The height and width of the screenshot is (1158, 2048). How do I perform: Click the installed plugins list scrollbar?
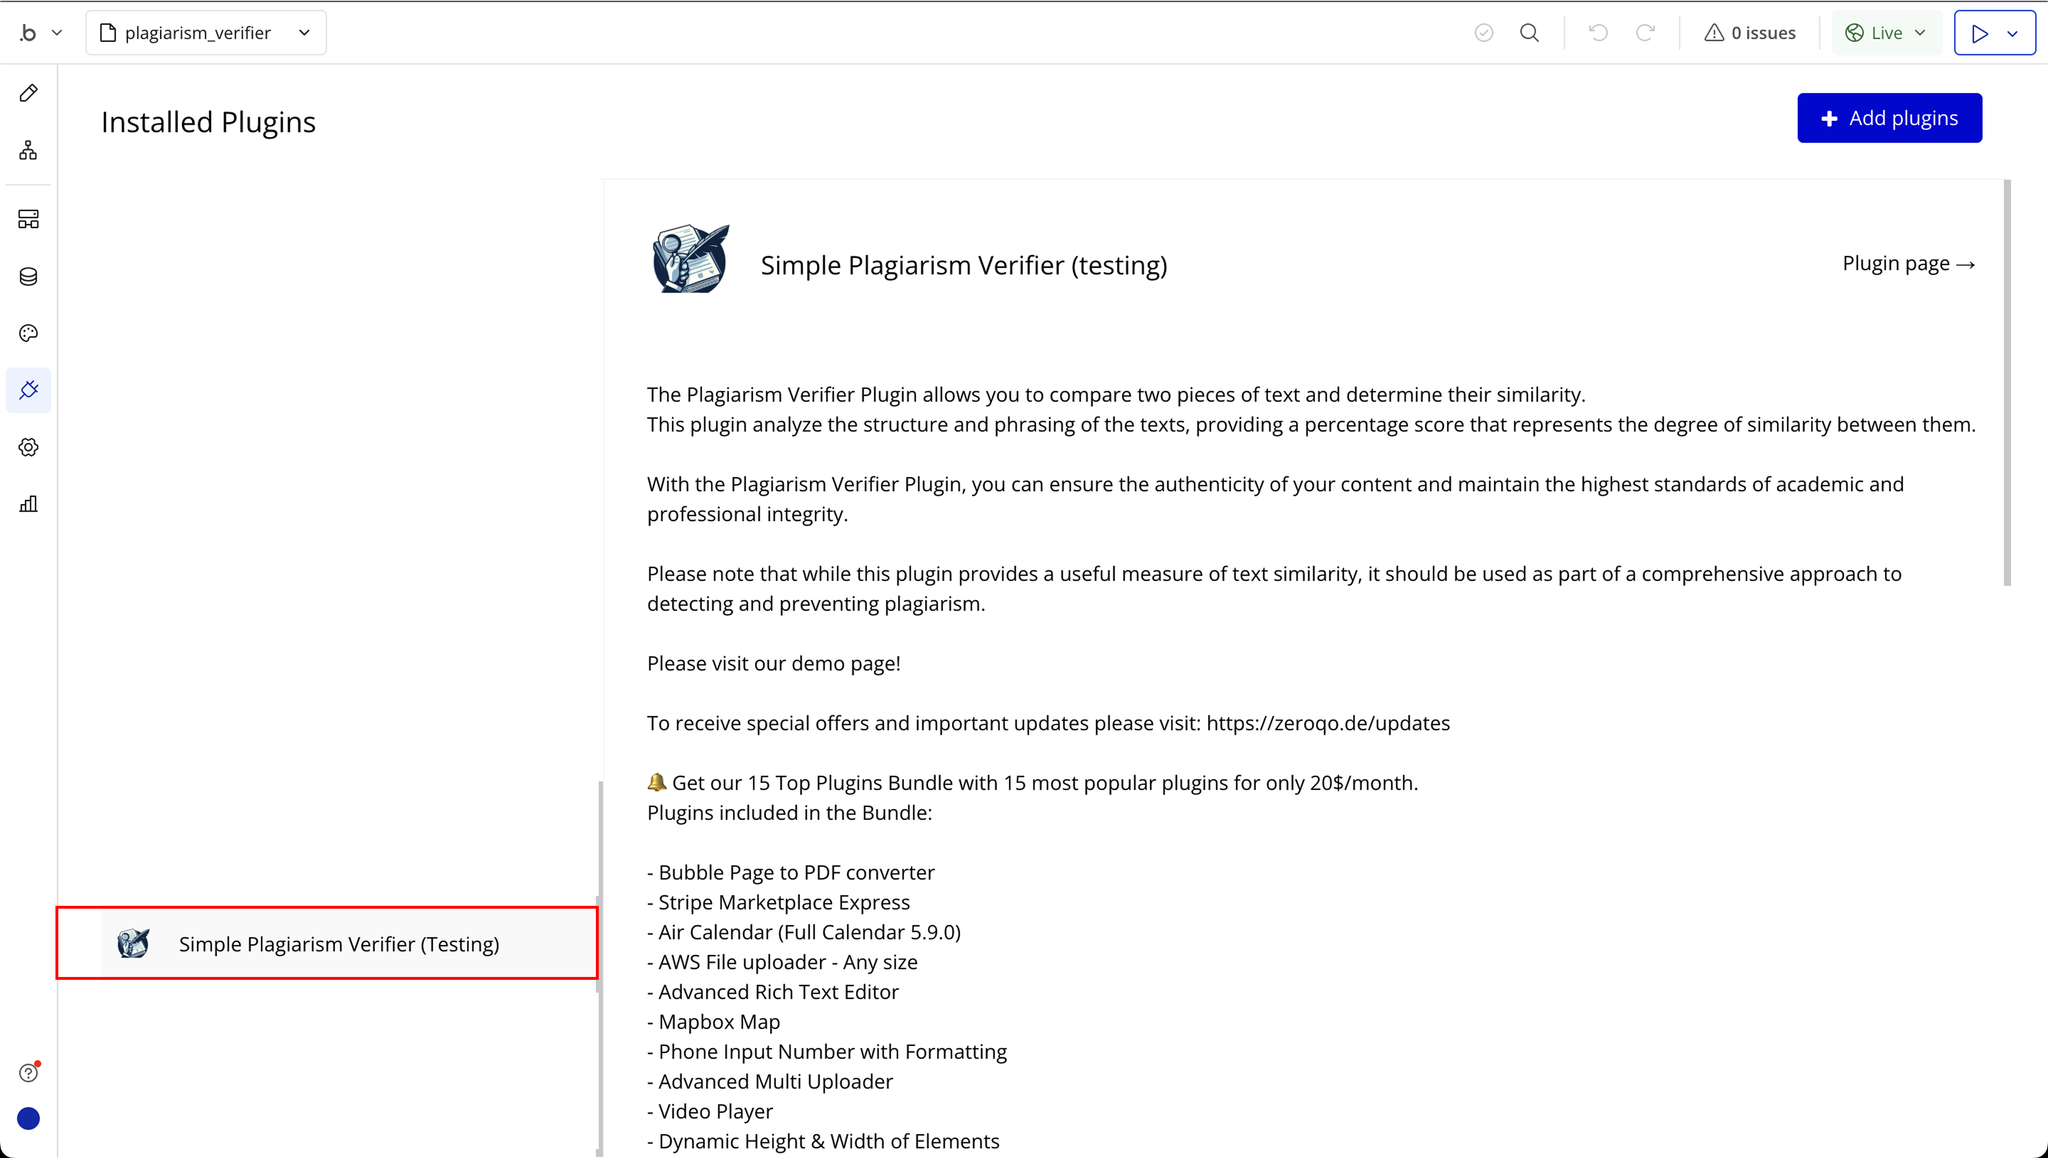(600, 968)
